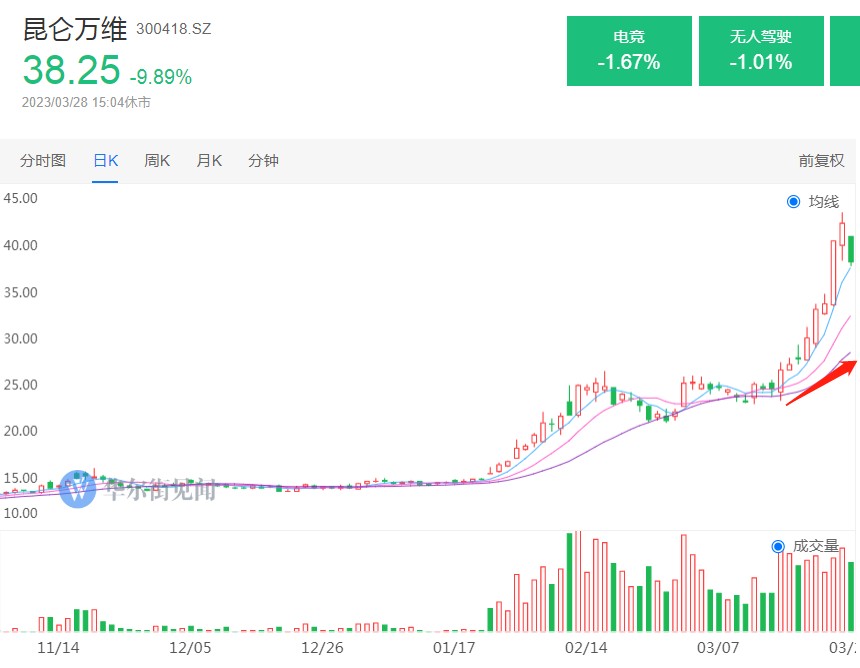Click the blue W watermark logo
860x668 pixels.
click(x=78, y=489)
